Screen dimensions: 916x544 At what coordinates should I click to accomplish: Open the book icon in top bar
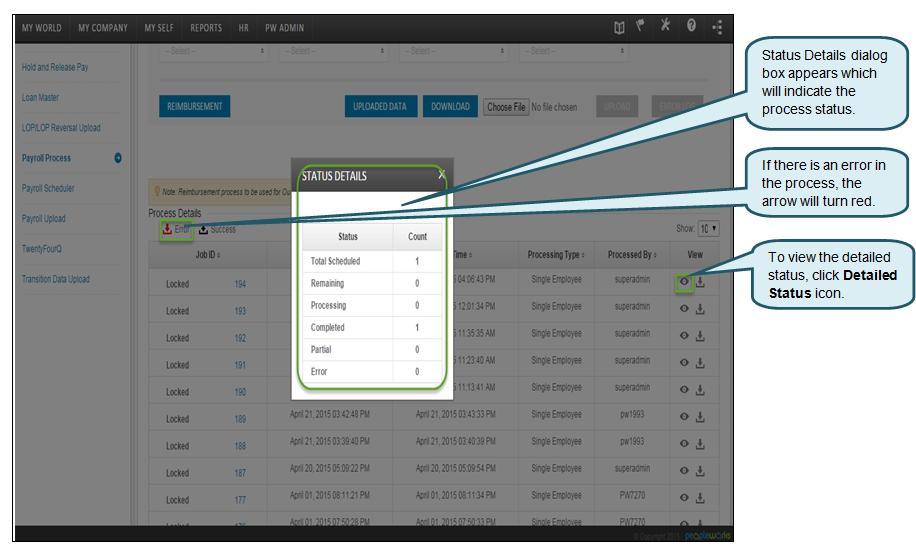click(620, 27)
